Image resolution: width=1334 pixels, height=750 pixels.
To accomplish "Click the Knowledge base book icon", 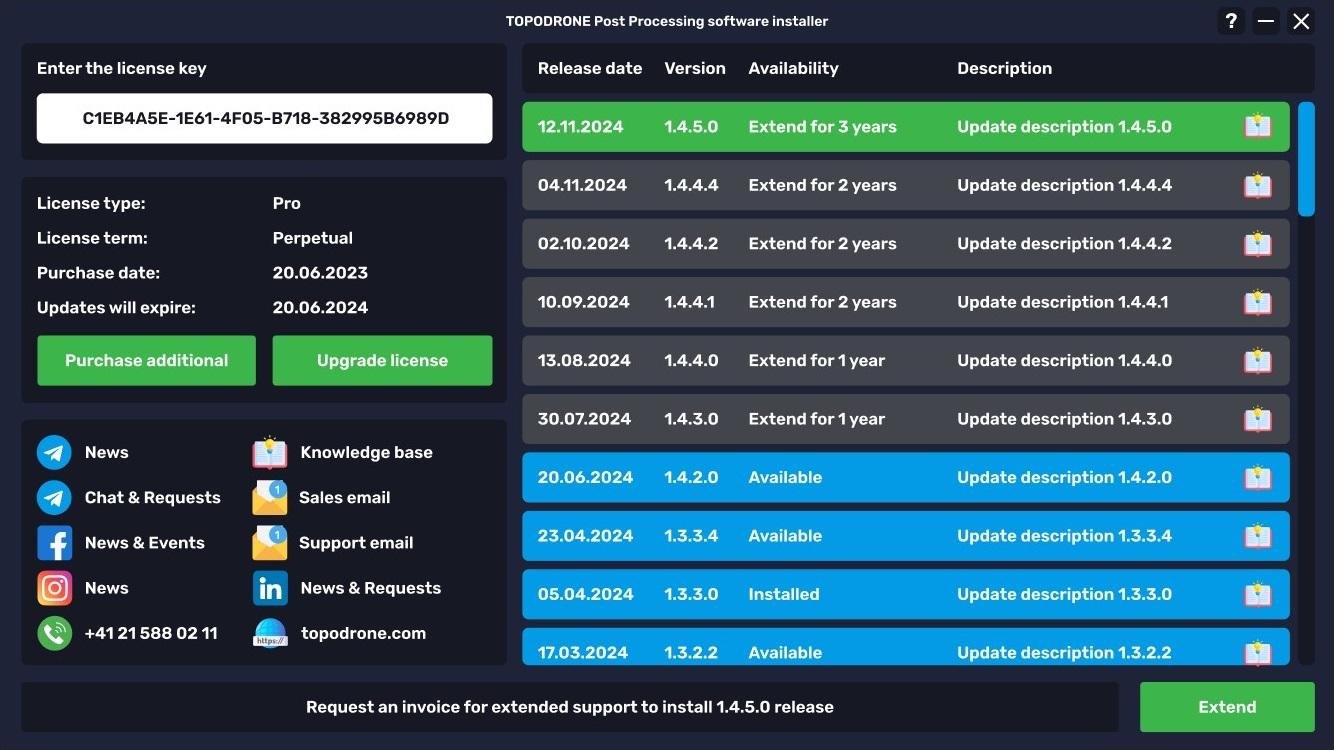I will tap(270, 452).
